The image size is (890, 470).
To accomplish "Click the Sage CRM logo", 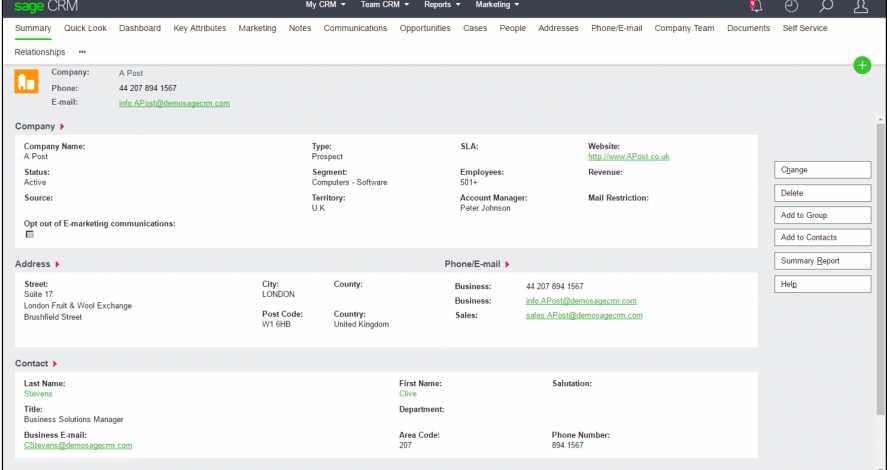I will pos(46,7).
